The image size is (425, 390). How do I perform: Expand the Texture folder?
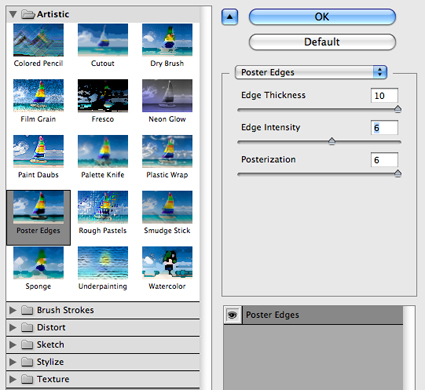(x=13, y=379)
